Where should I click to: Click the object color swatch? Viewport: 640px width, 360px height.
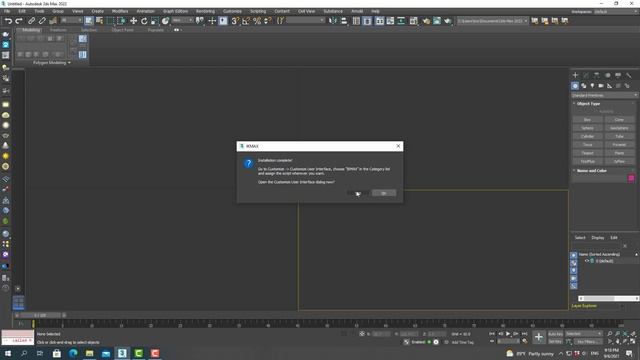631,178
